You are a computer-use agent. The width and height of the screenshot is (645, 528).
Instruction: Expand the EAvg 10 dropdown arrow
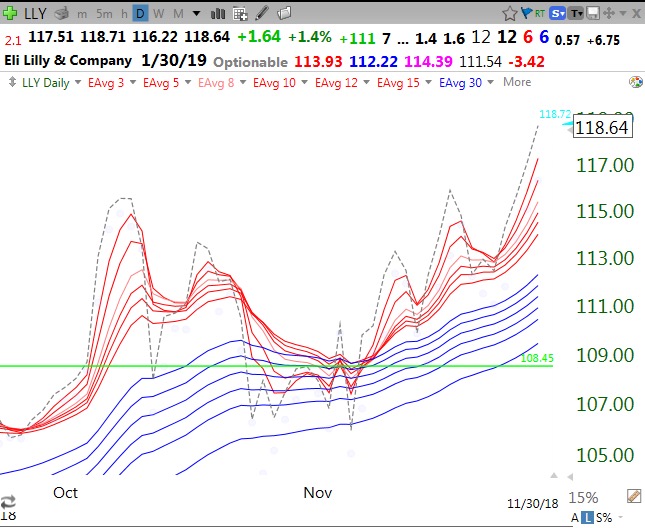click(304, 82)
